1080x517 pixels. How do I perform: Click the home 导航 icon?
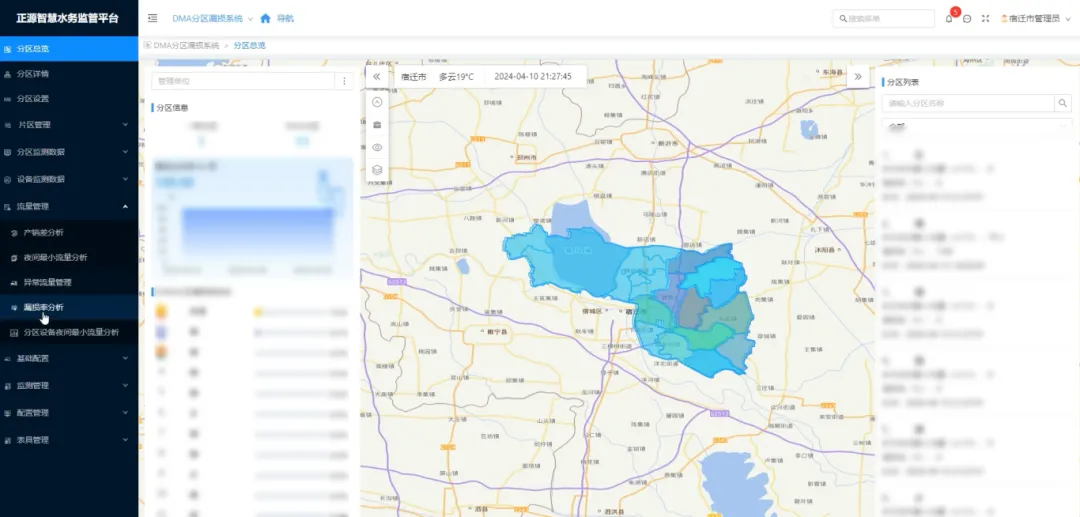pyautogui.click(x=265, y=18)
